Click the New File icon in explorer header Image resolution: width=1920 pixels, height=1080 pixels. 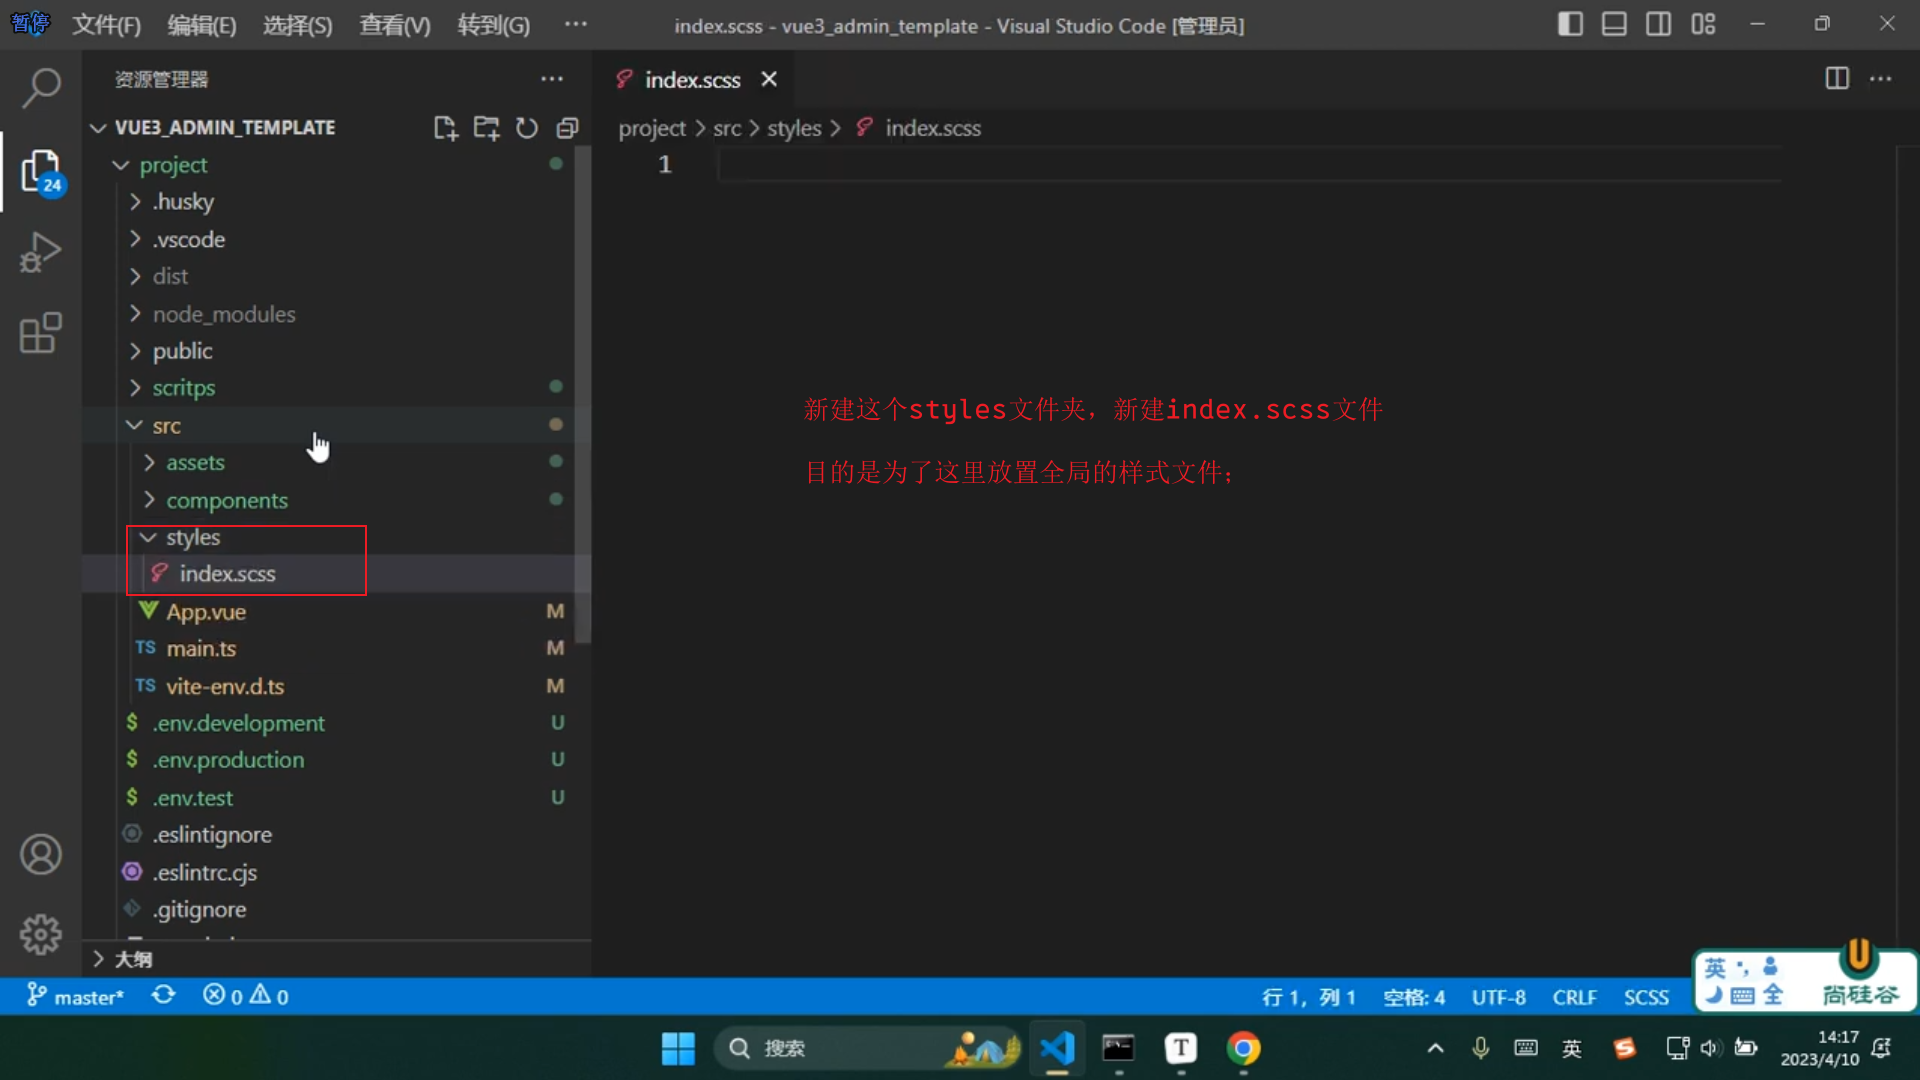[446, 128]
